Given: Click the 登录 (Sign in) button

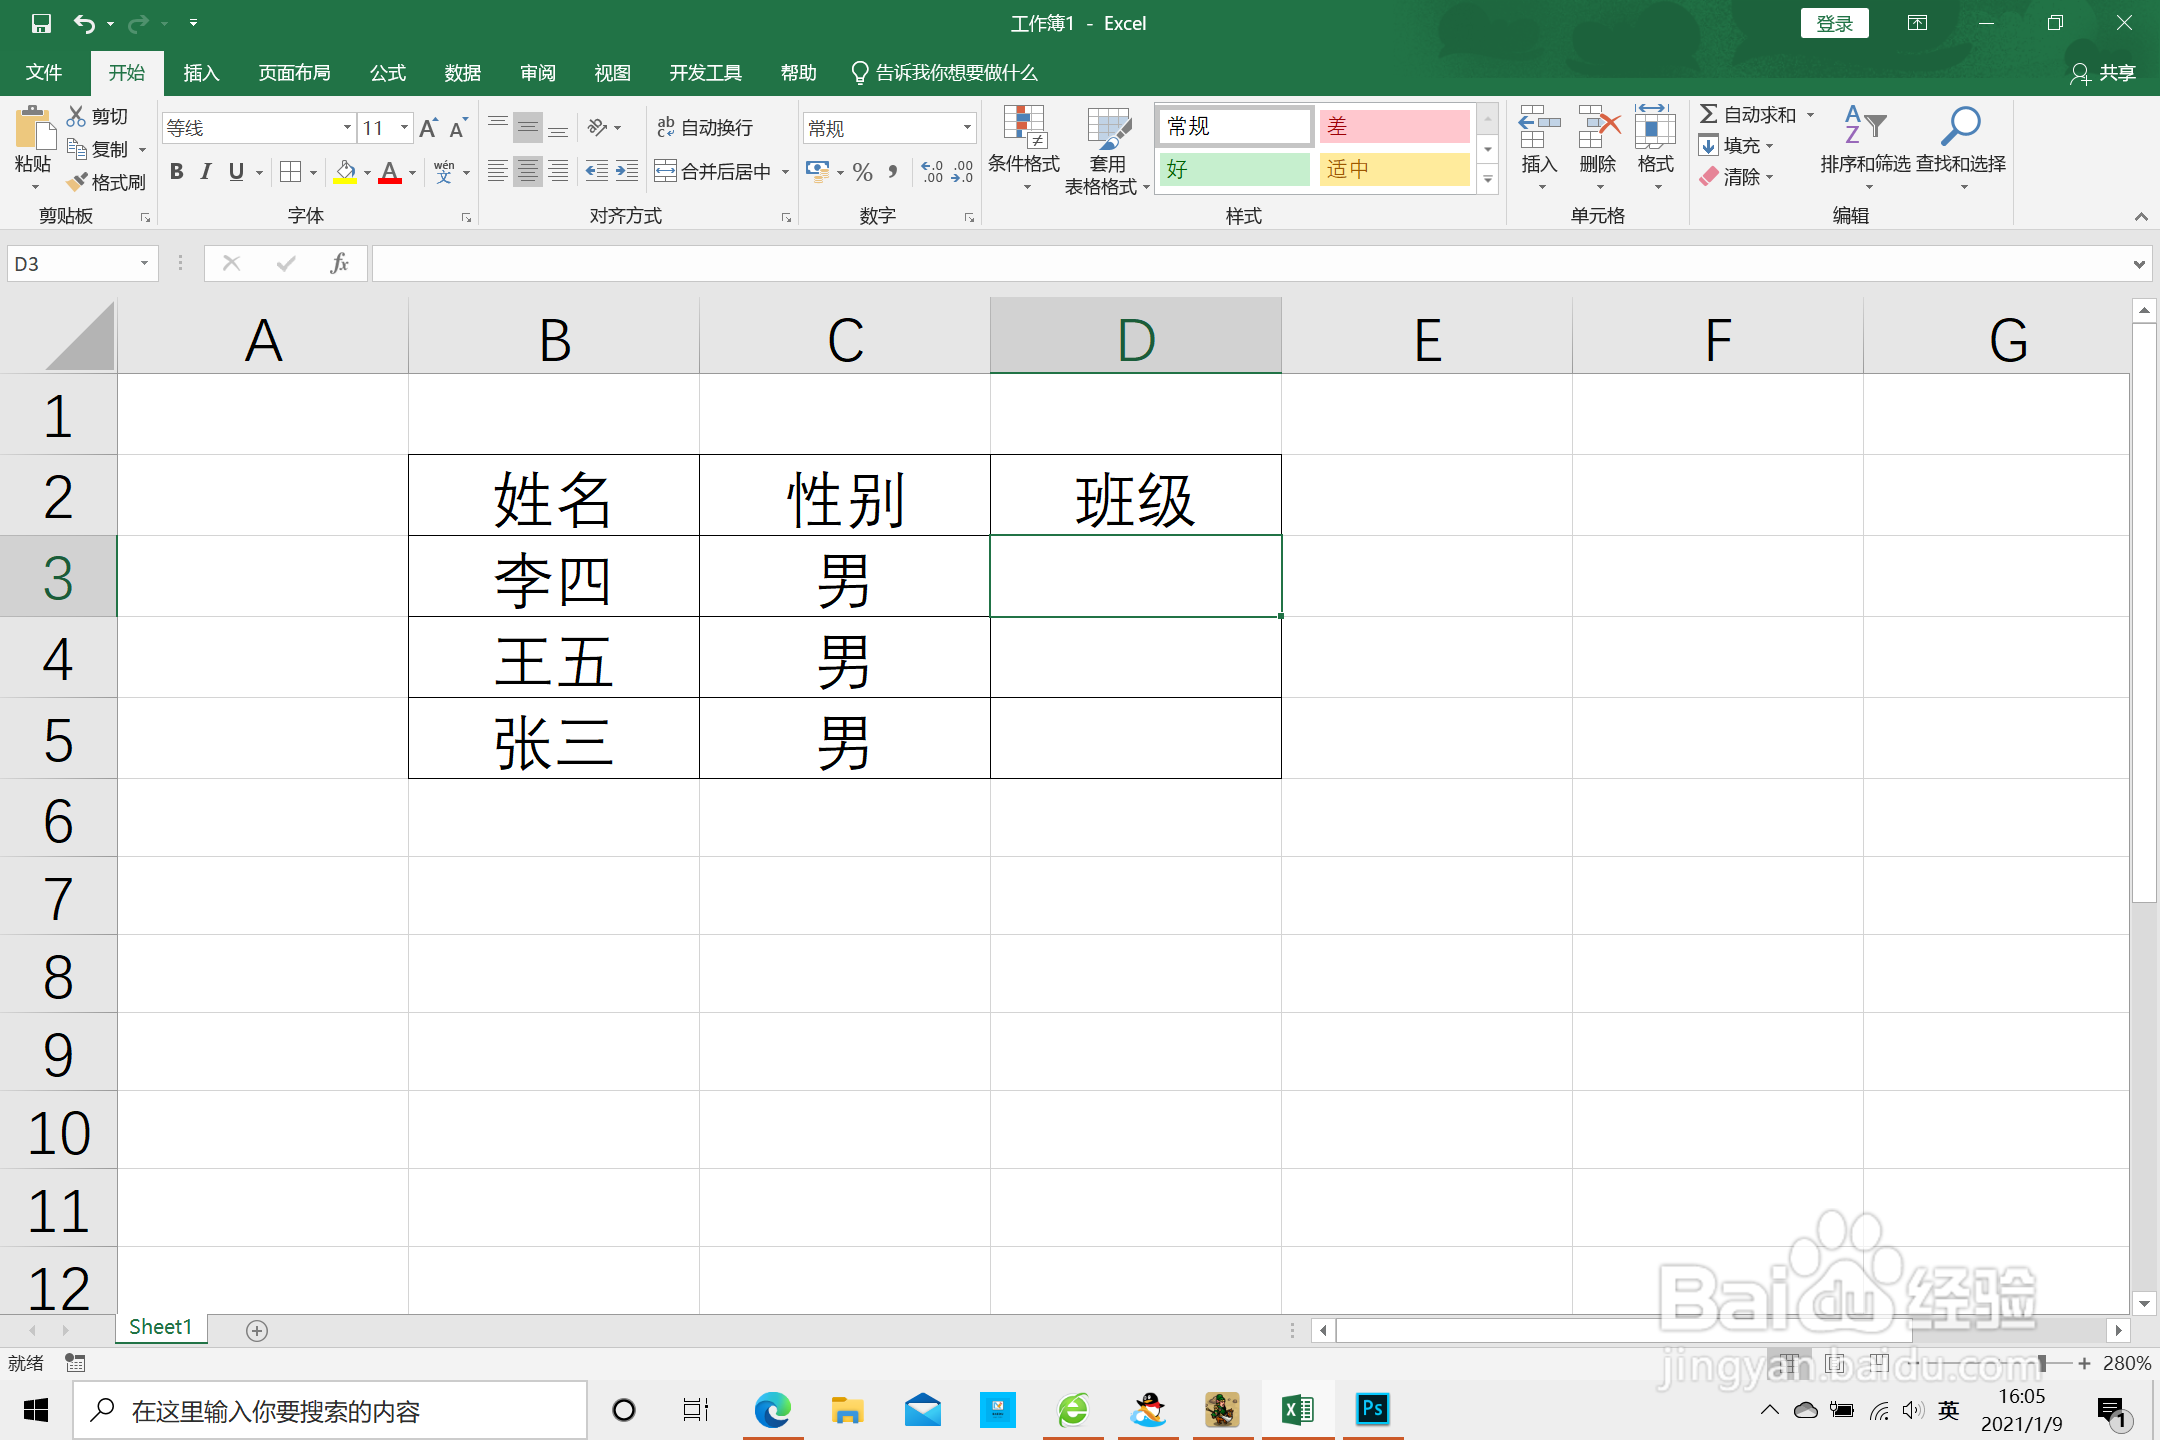Looking at the screenshot, I should 1834,22.
